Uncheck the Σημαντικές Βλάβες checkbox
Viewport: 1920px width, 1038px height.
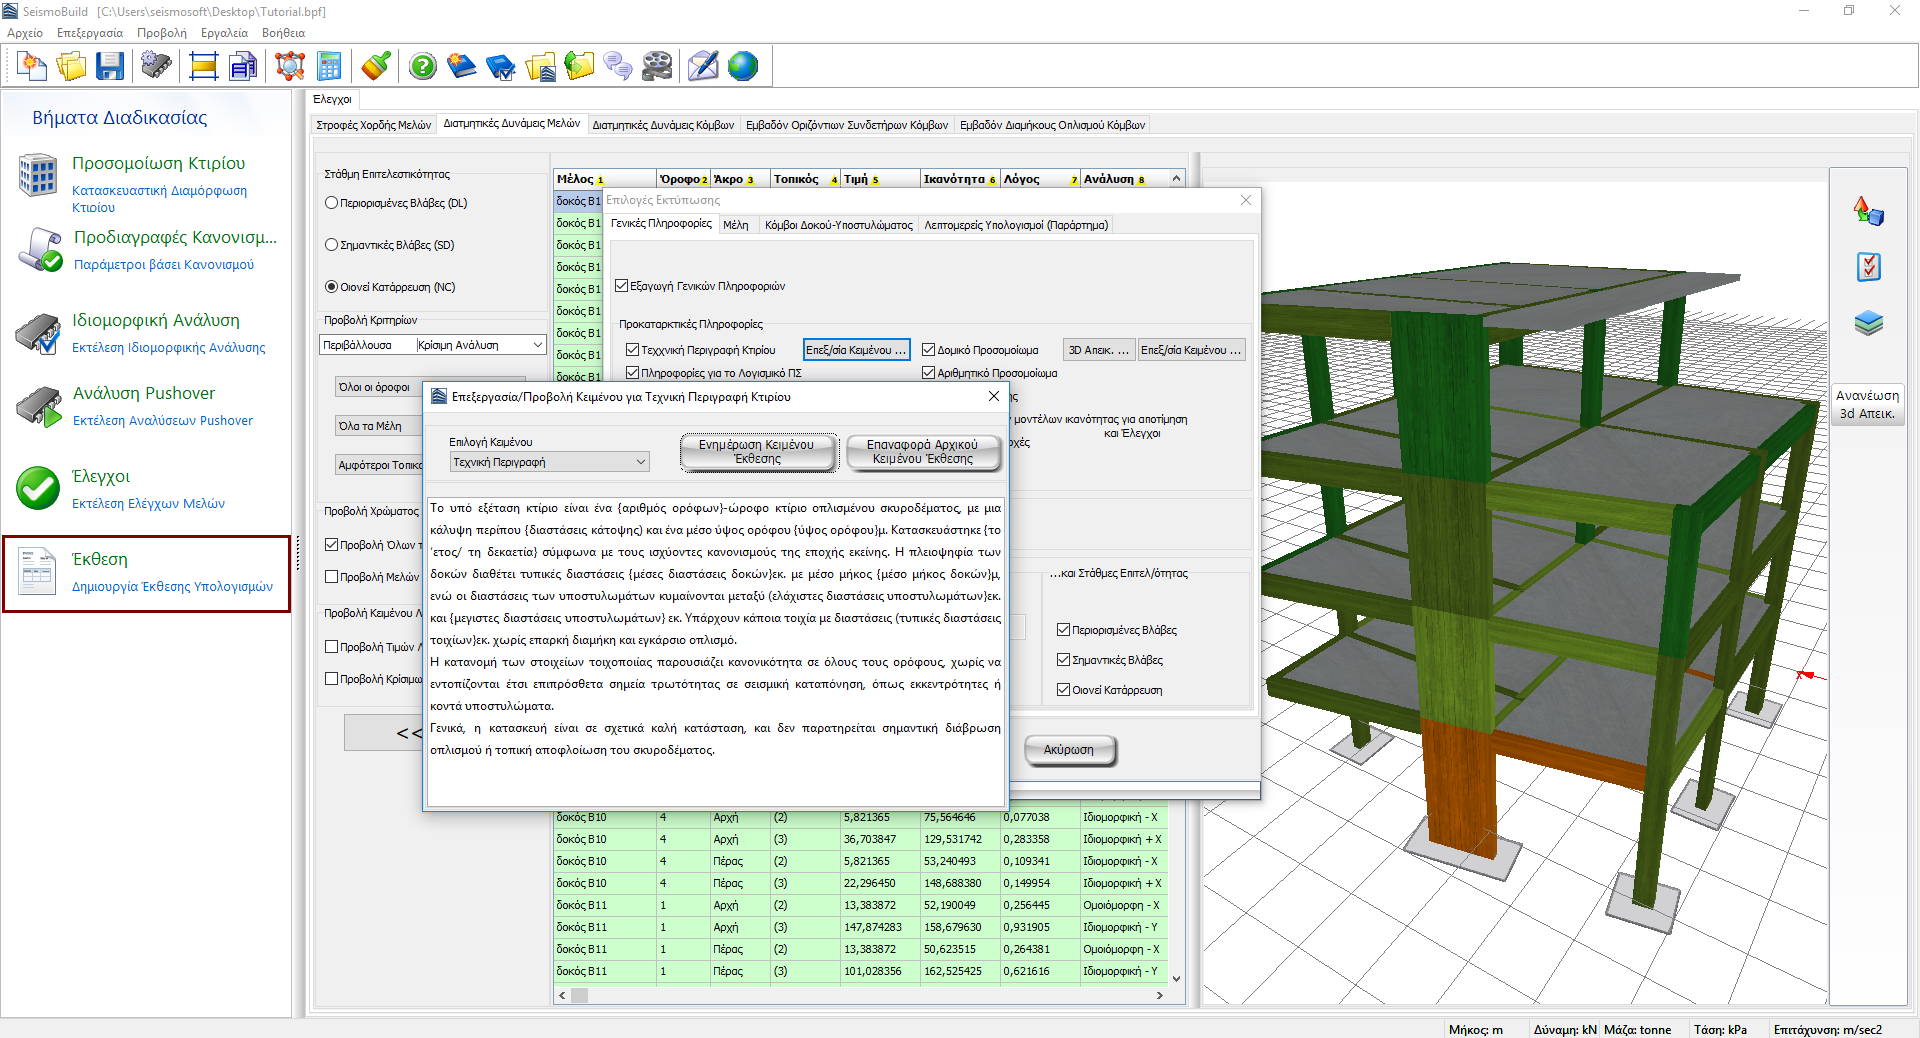pyautogui.click(x=1064, y=660)
